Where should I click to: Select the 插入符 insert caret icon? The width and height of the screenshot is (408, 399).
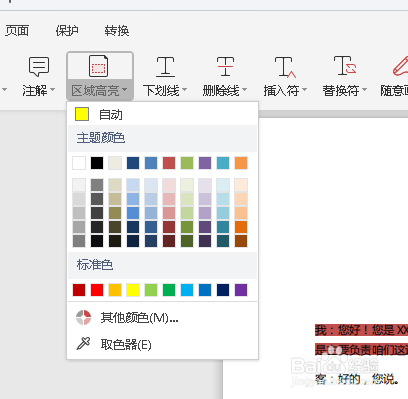pos(285,67)
